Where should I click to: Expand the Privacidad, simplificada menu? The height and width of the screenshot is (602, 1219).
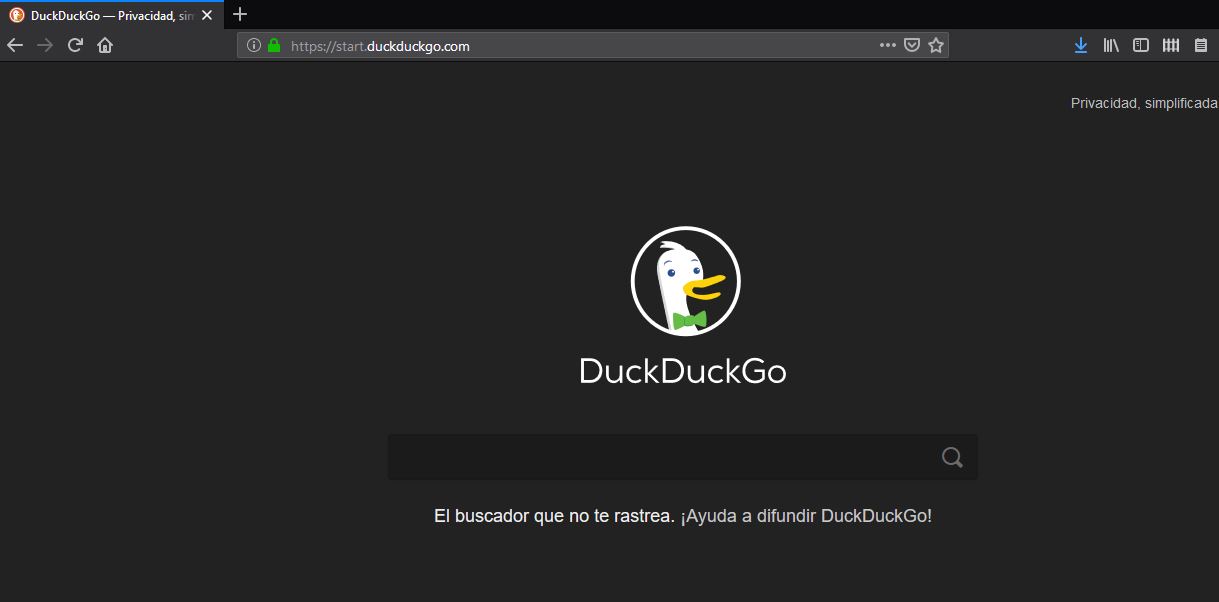tap(1143, 103)
